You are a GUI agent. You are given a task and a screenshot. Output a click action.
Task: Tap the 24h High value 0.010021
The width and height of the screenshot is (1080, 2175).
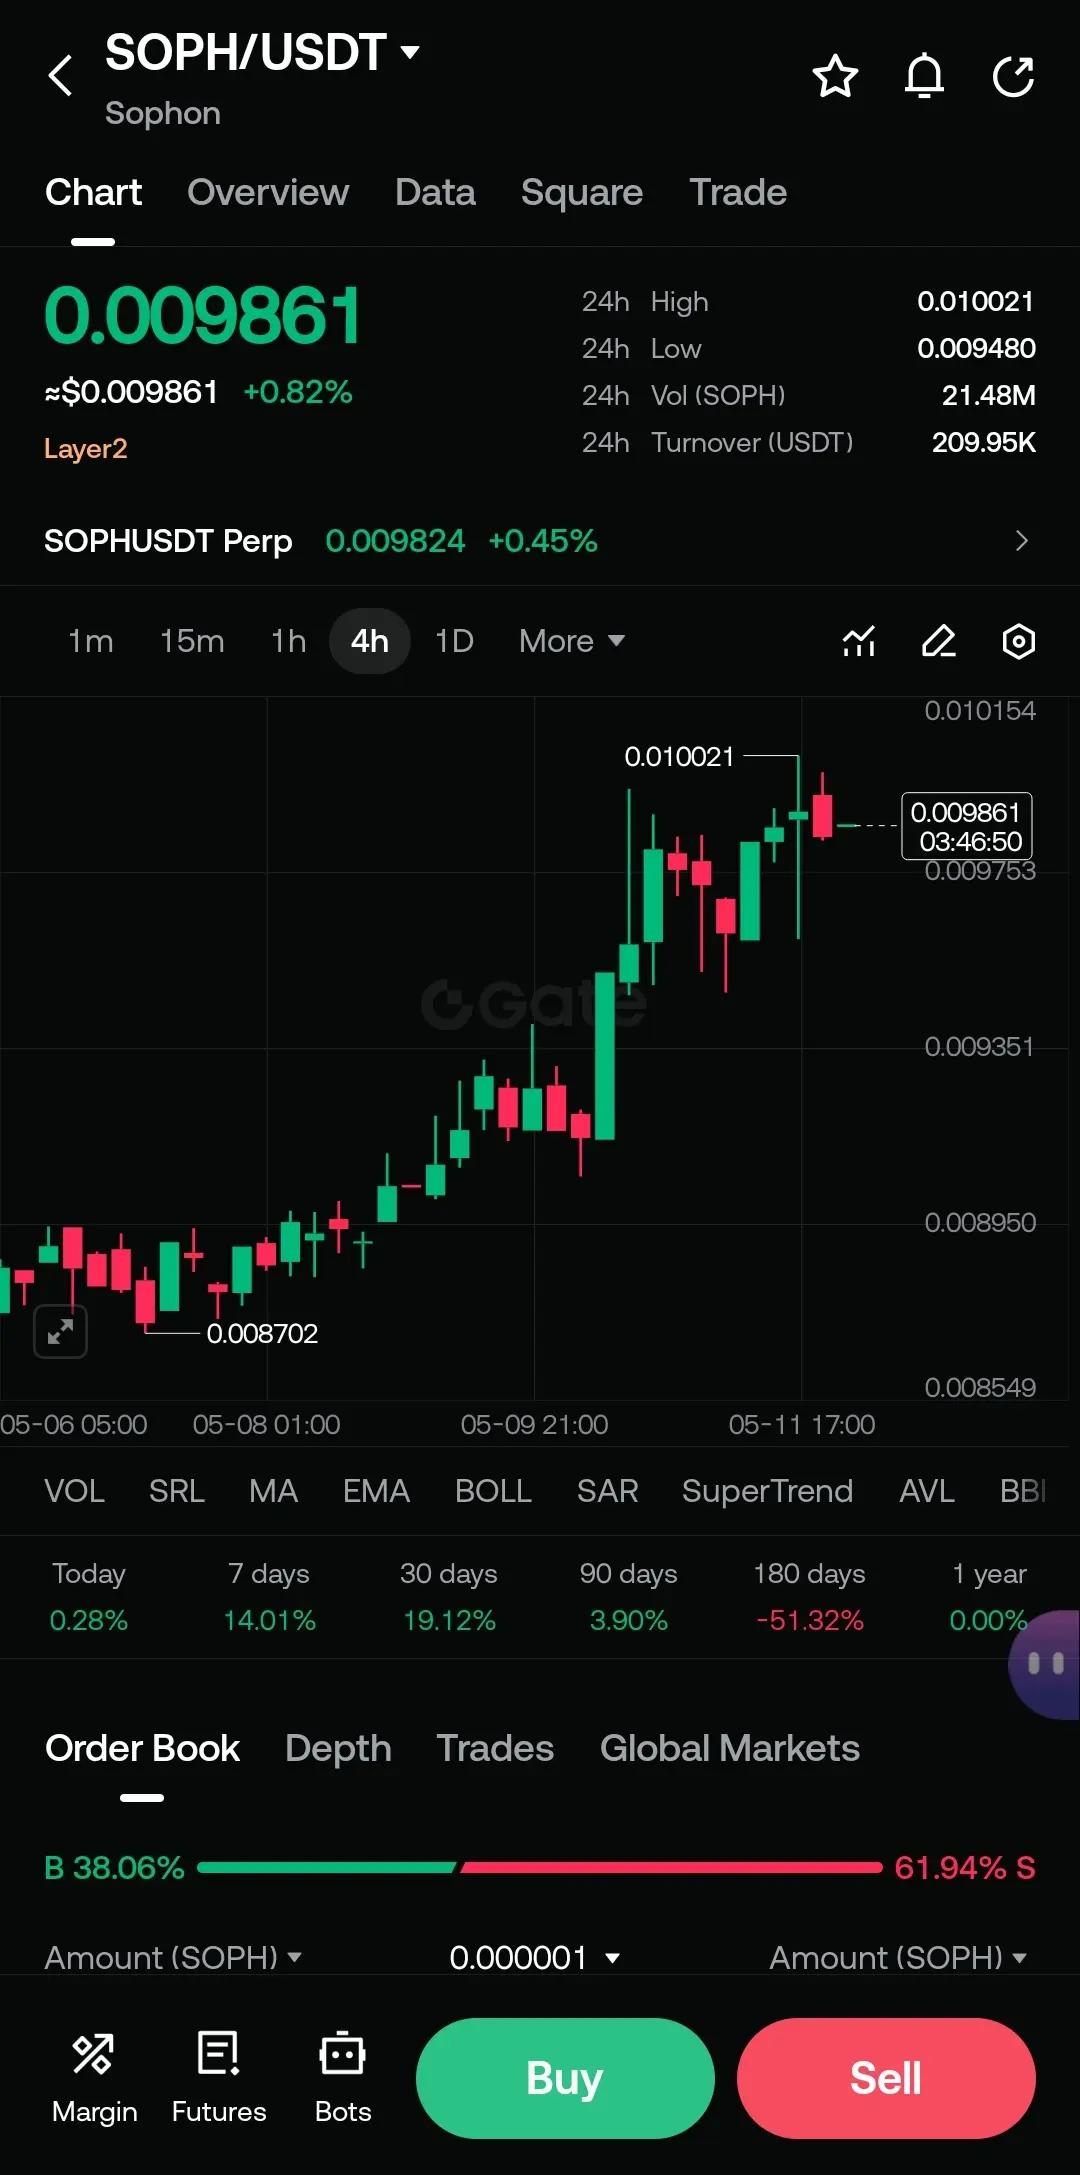click(976, 301)
